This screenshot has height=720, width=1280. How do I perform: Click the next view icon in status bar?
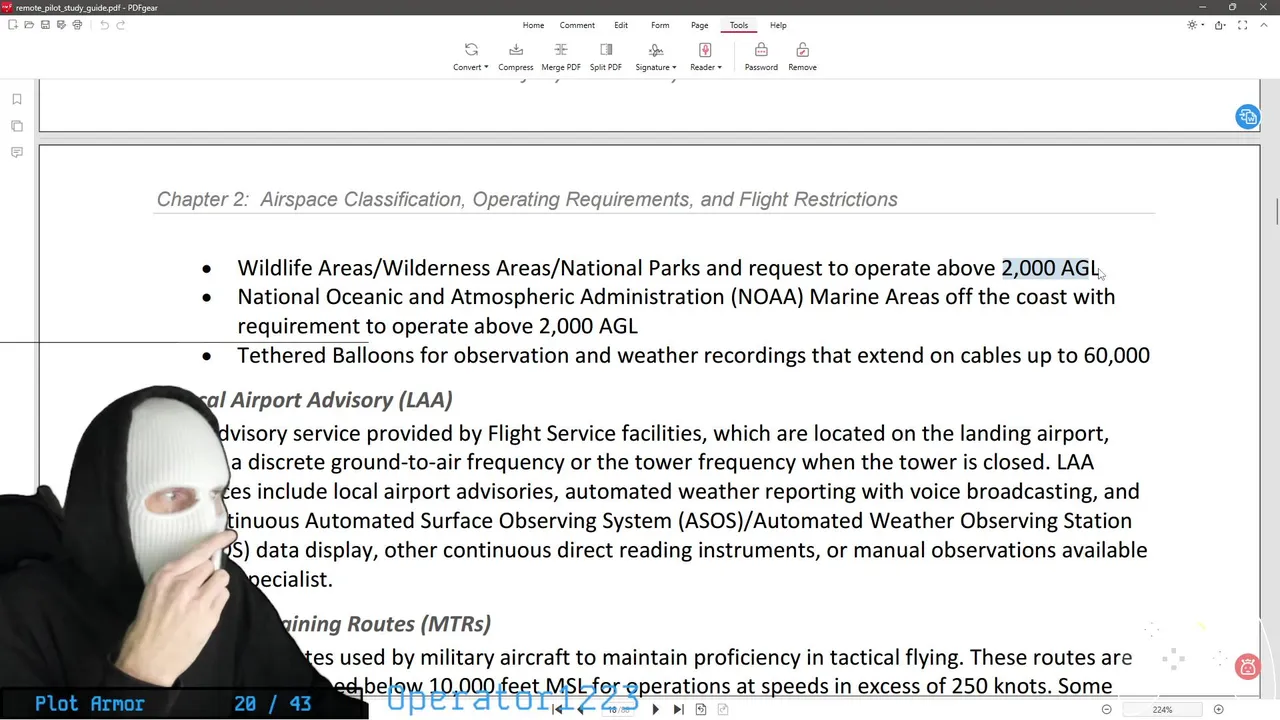(722, 709)
